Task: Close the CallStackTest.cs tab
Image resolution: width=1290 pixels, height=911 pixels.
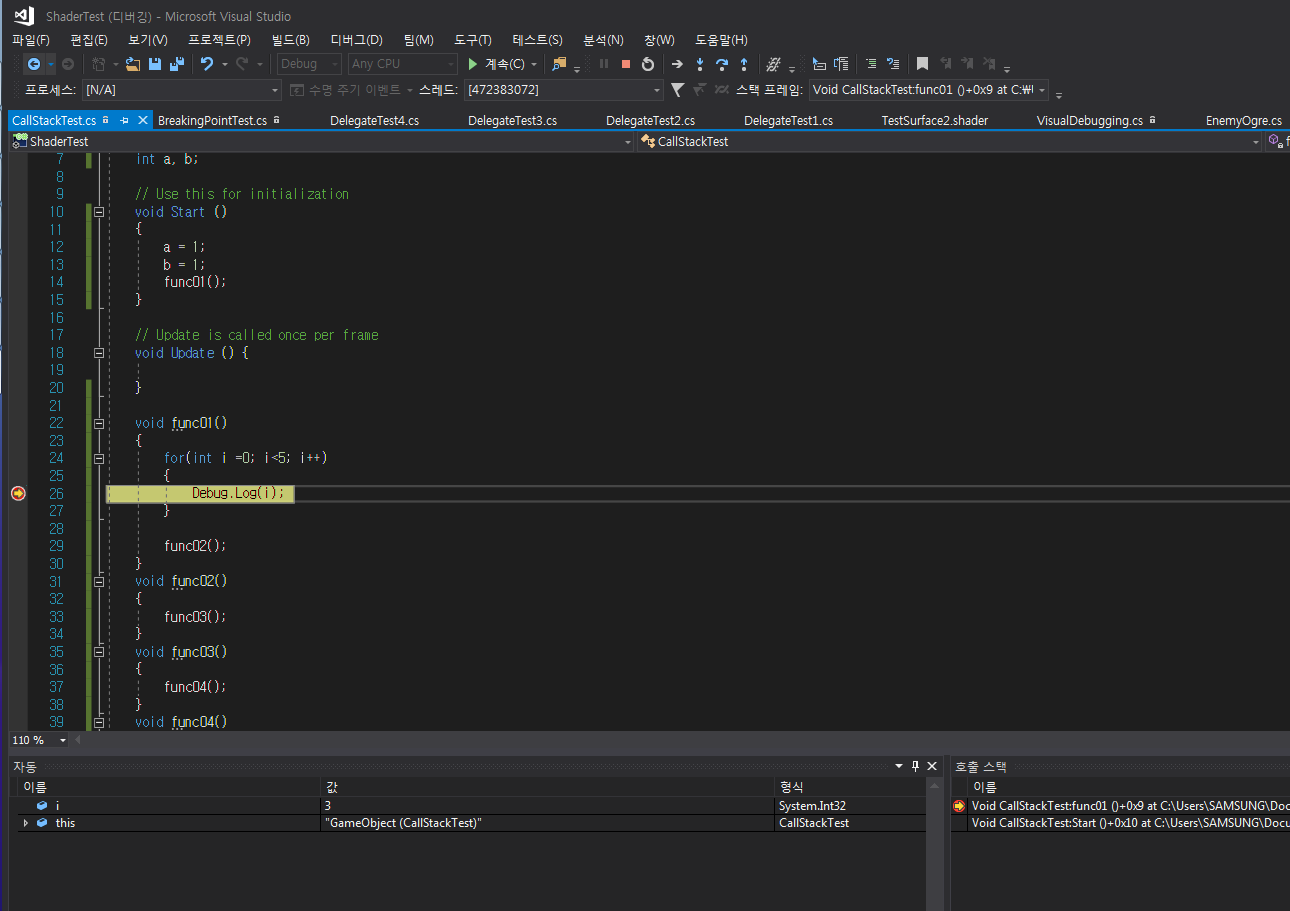Action: click(x=142, y=120)
